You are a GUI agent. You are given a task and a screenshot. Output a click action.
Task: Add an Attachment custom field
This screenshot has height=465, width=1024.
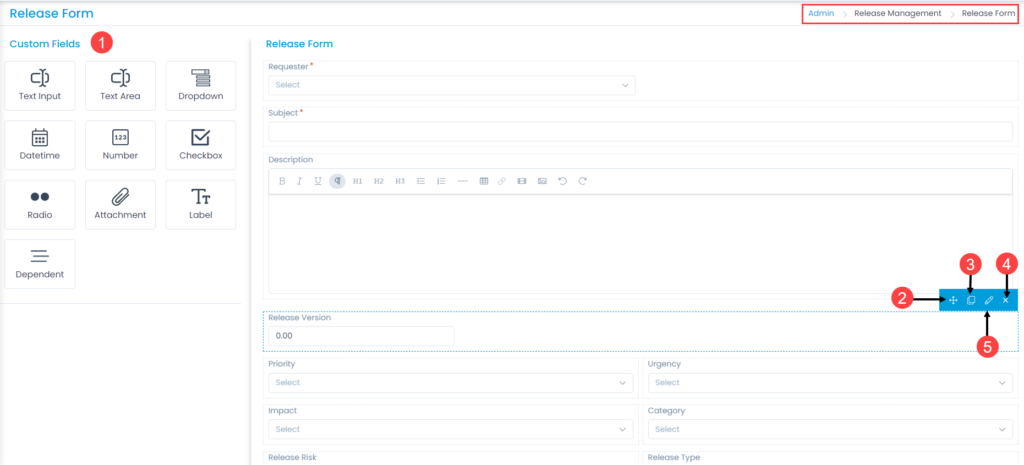click(x=120, y=204)
